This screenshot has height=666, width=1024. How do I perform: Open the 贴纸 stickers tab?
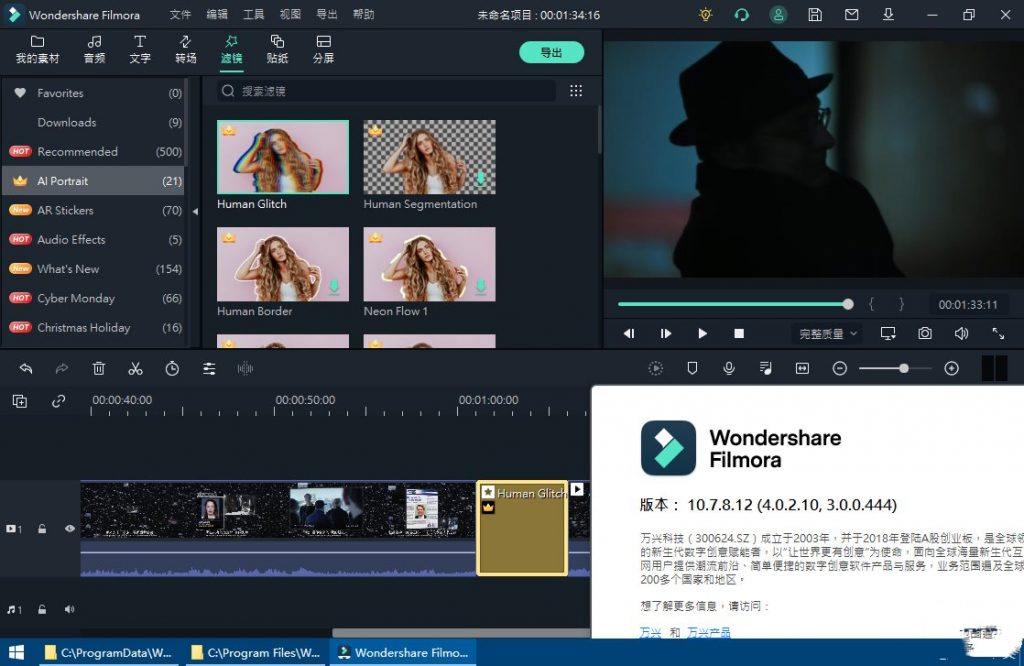point(277,50)
